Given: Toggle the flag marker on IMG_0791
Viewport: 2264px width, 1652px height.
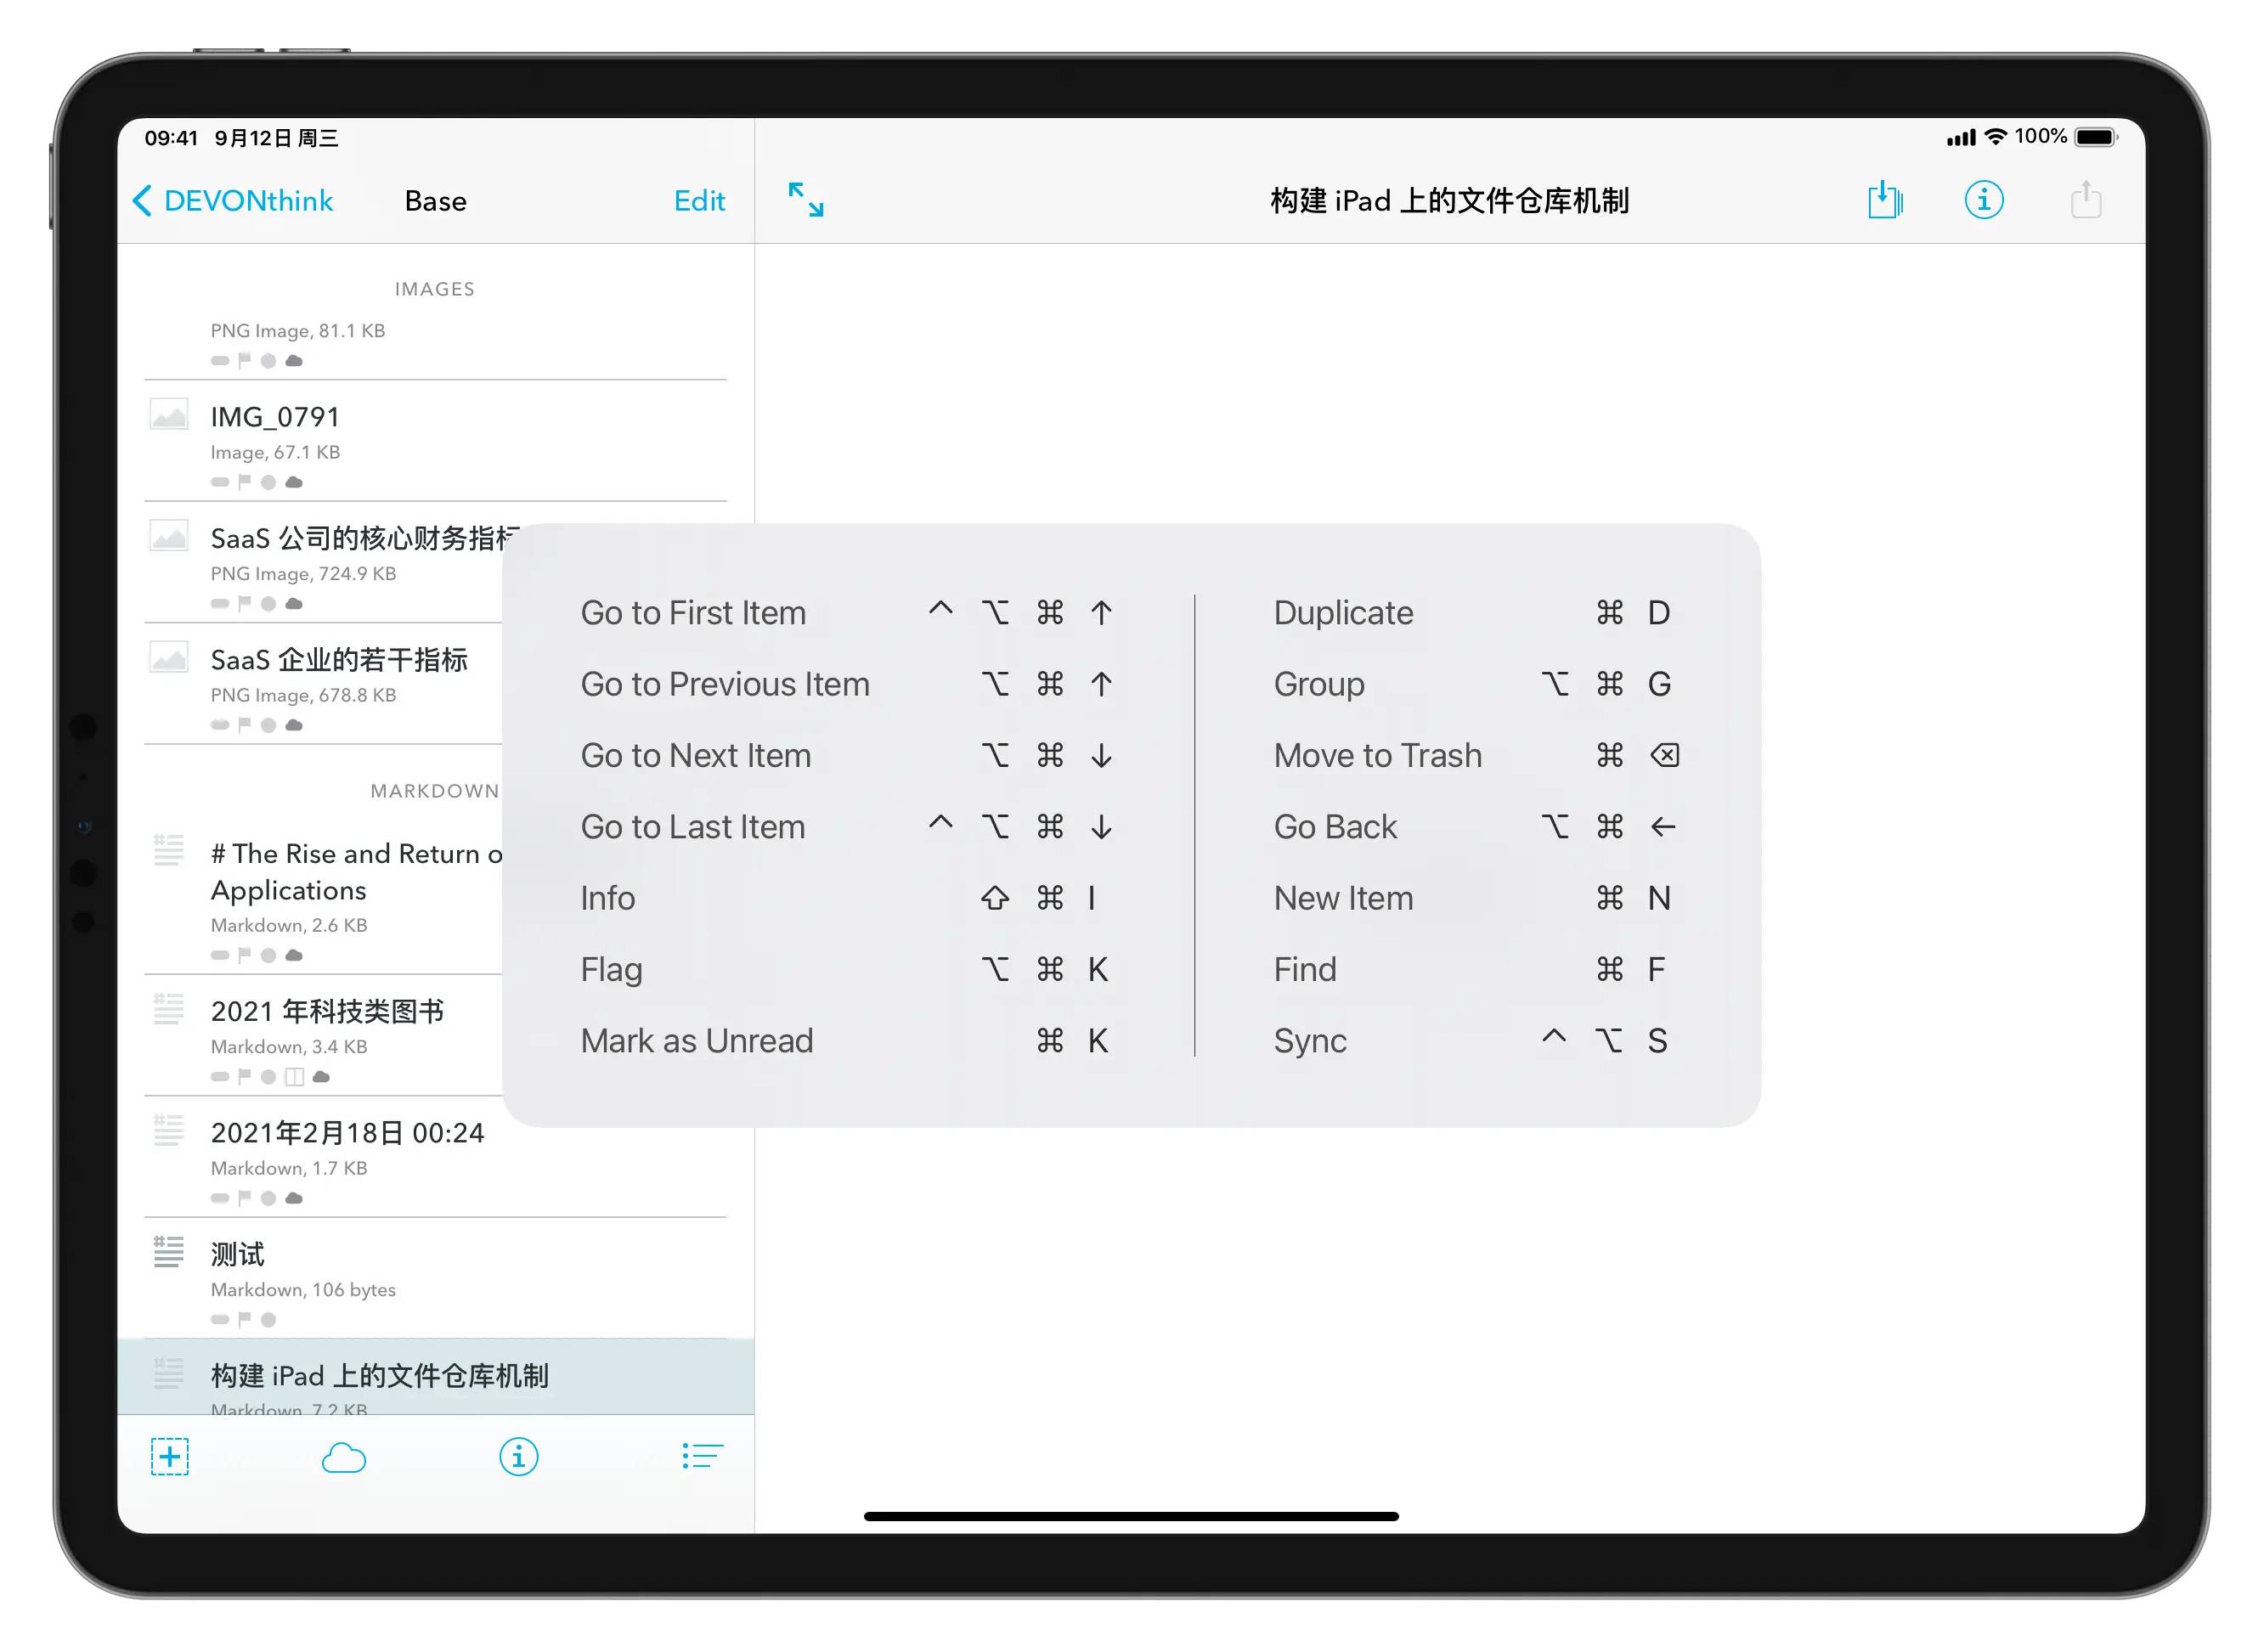Looking at the screenshot, I should (244, 482).
